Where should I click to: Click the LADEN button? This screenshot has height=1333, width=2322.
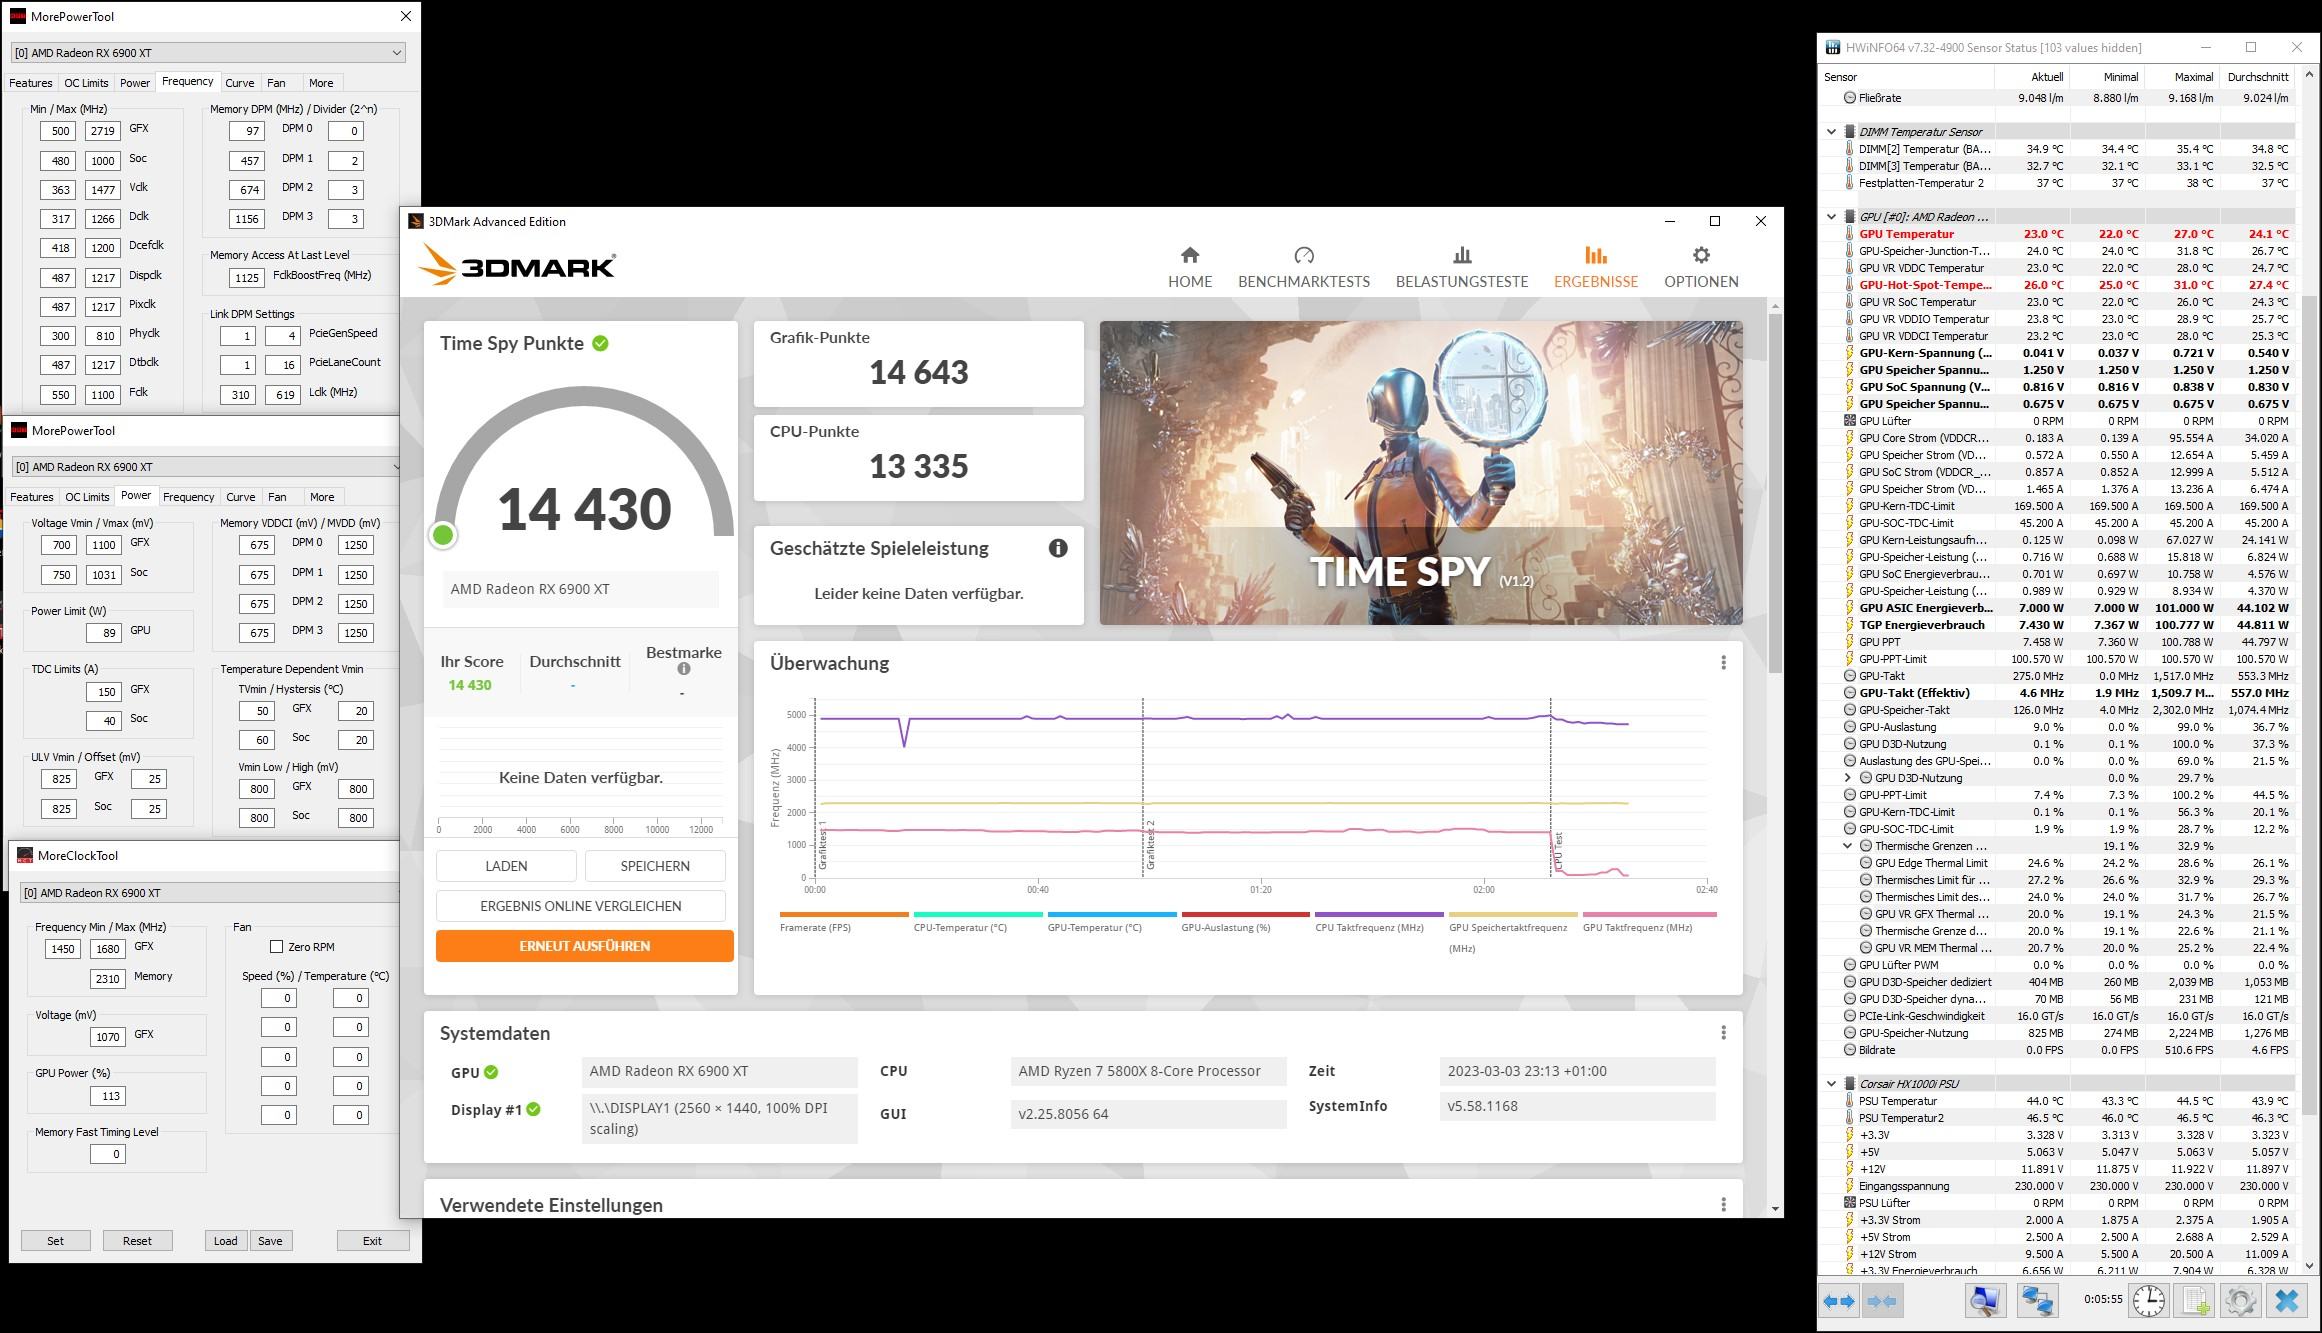coord(506,866)
